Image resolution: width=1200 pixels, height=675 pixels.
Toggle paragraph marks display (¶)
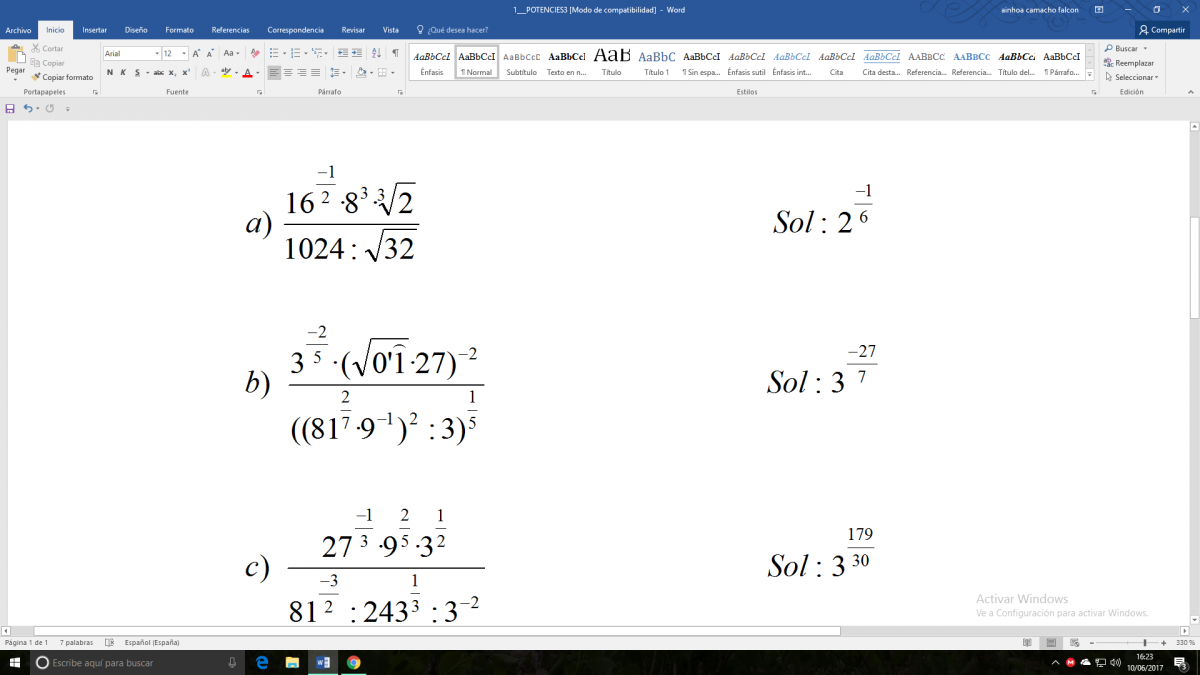(x=395, y=53)
